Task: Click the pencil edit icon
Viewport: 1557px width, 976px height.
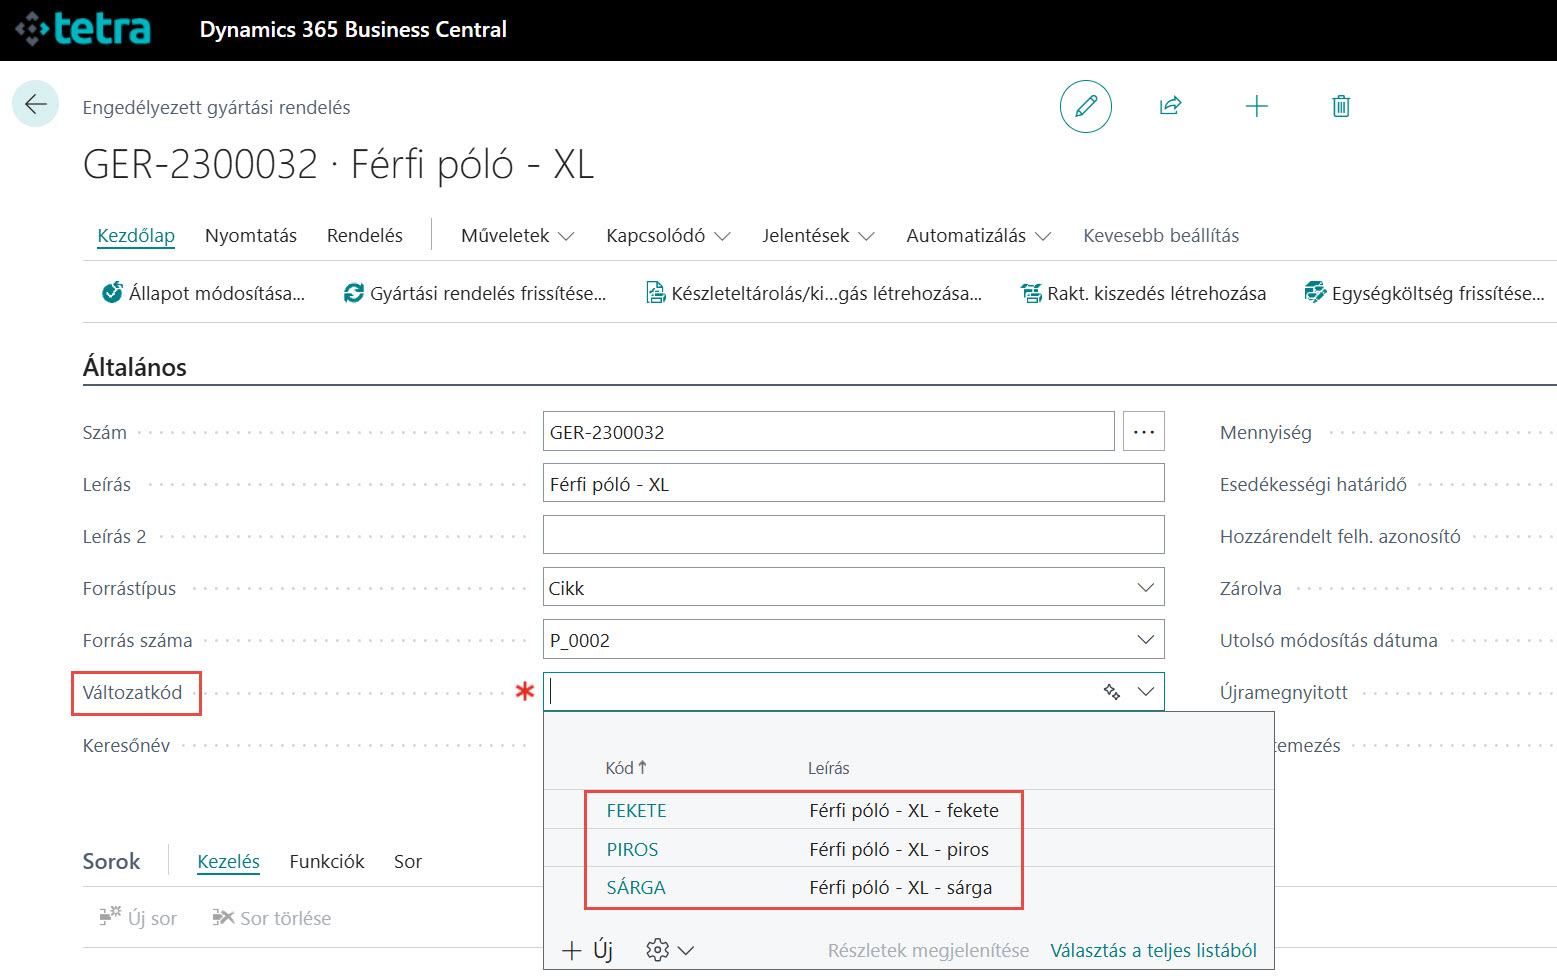Action: click(x=1085, y=106)
